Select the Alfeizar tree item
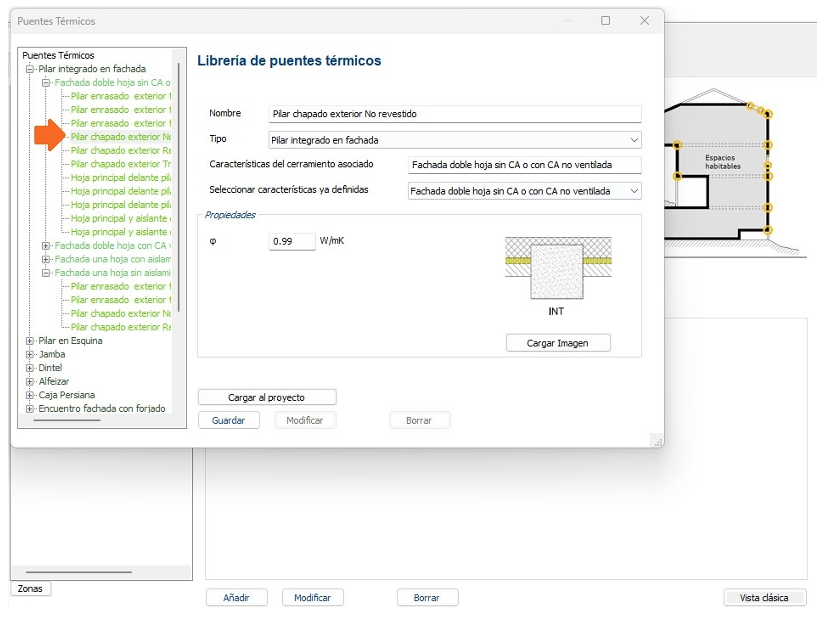 (54, 381)
